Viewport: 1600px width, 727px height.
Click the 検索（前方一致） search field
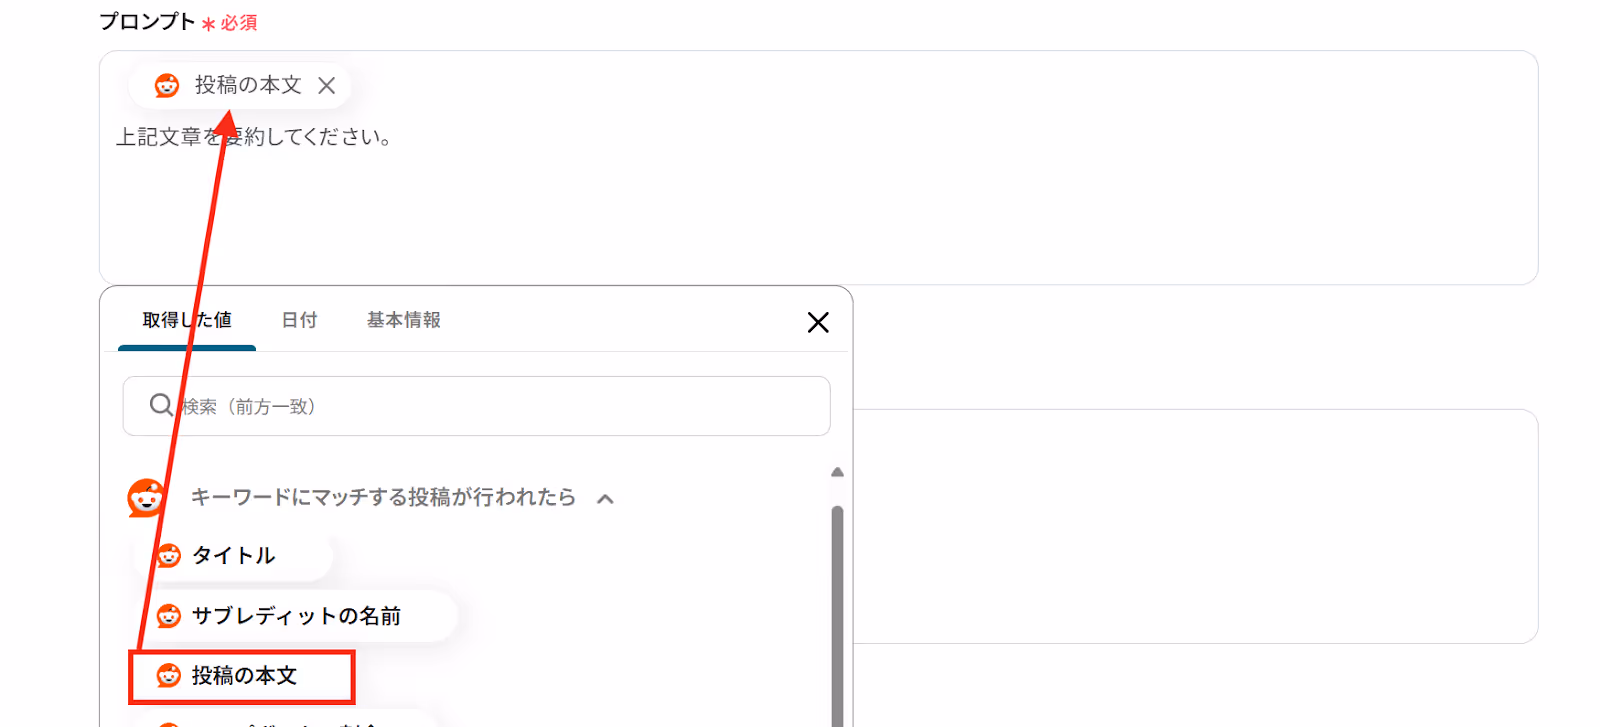tap(476, 406)
